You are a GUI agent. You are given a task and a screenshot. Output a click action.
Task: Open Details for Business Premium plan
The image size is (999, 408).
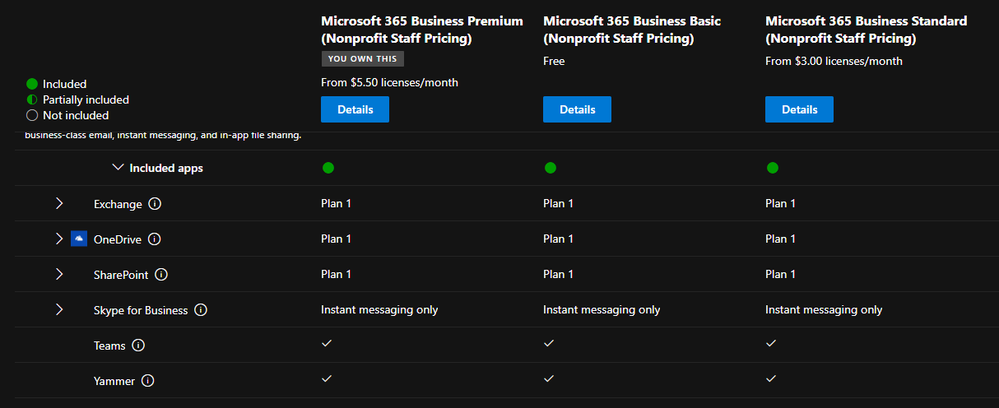tap(355, 110)
